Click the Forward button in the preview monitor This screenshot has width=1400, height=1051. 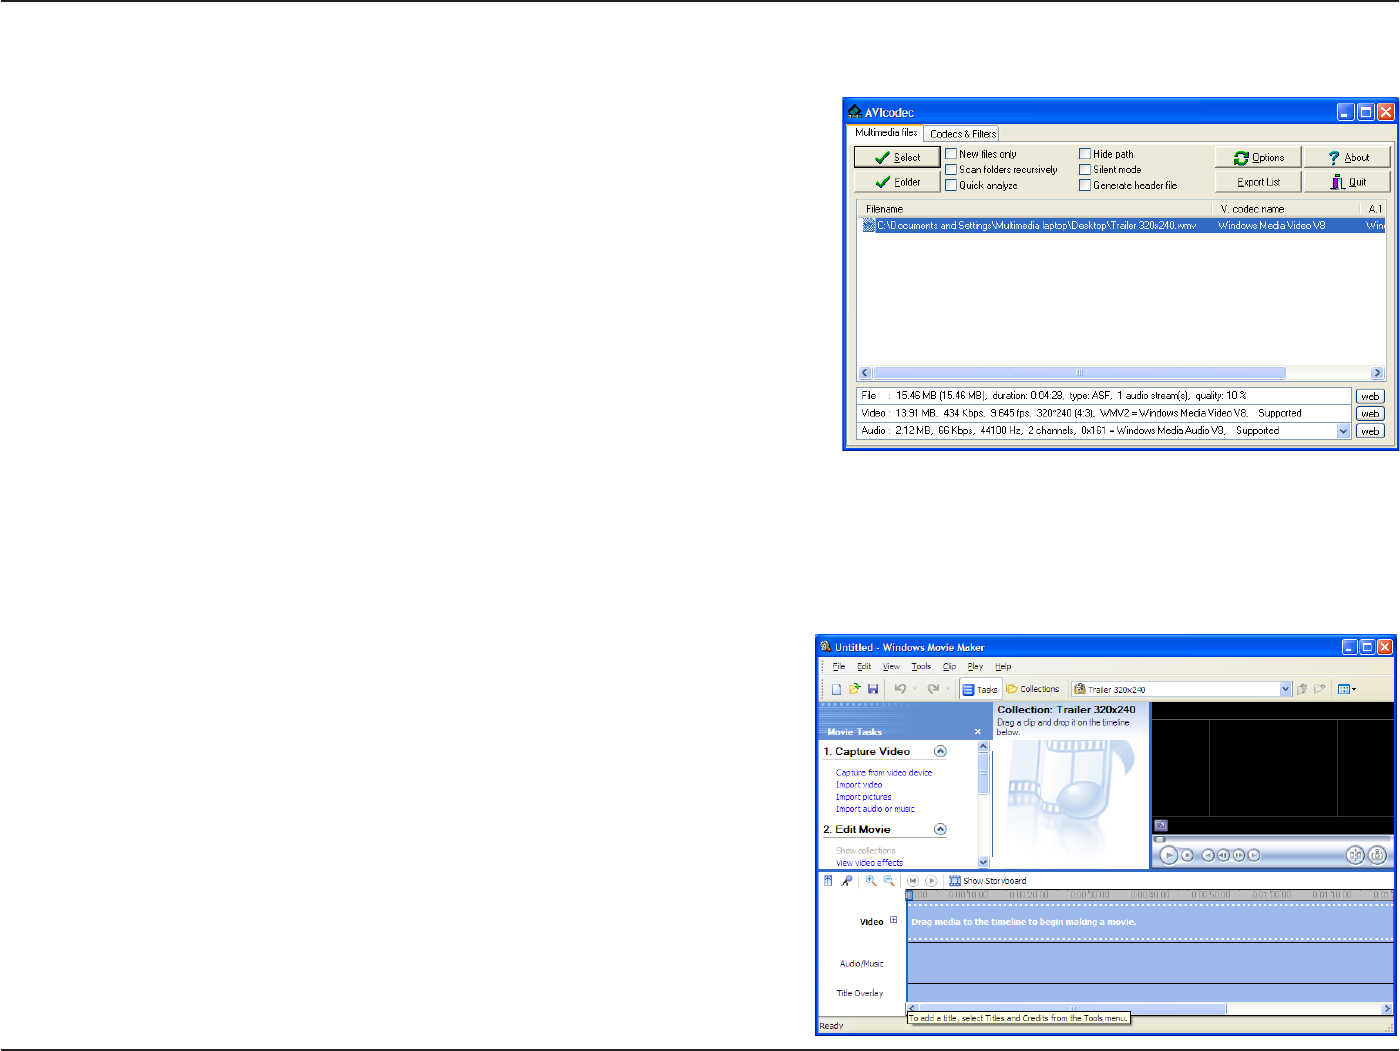click(1254, 856)
